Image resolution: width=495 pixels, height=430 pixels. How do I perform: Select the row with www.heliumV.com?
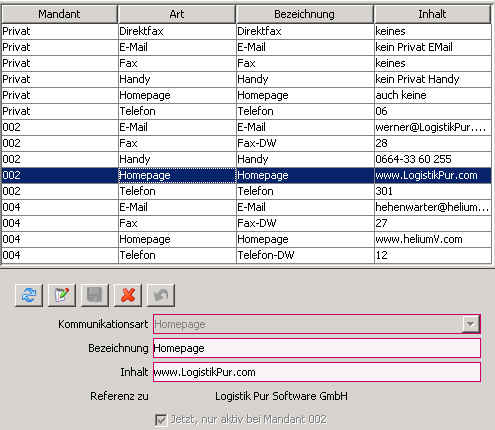246,239
